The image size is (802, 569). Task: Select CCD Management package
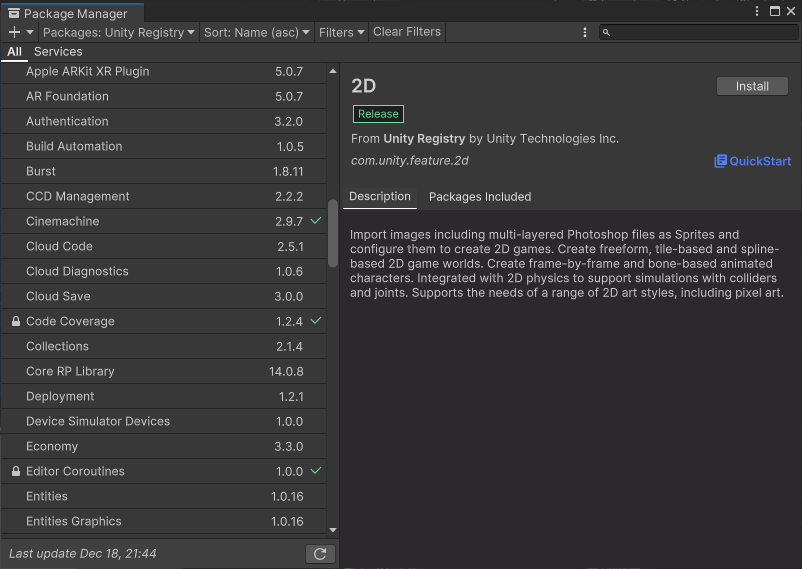click(164, 196)
